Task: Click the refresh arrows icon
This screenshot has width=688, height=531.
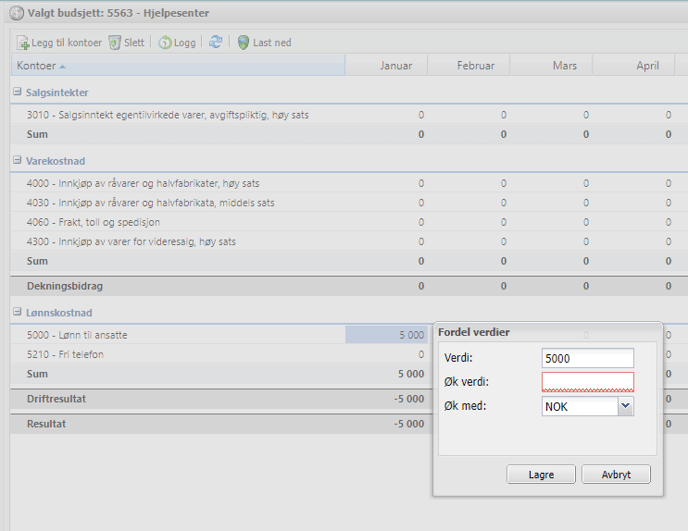Action: [x=215, y=43]
